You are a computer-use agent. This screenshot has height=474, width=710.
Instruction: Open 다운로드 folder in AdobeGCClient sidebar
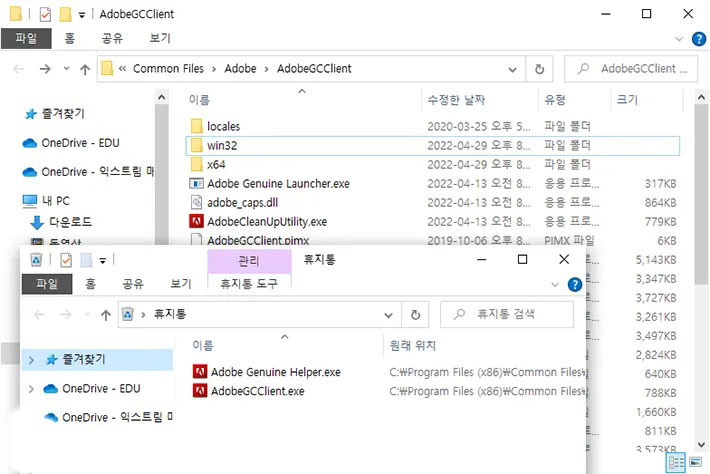pos(60,222)
